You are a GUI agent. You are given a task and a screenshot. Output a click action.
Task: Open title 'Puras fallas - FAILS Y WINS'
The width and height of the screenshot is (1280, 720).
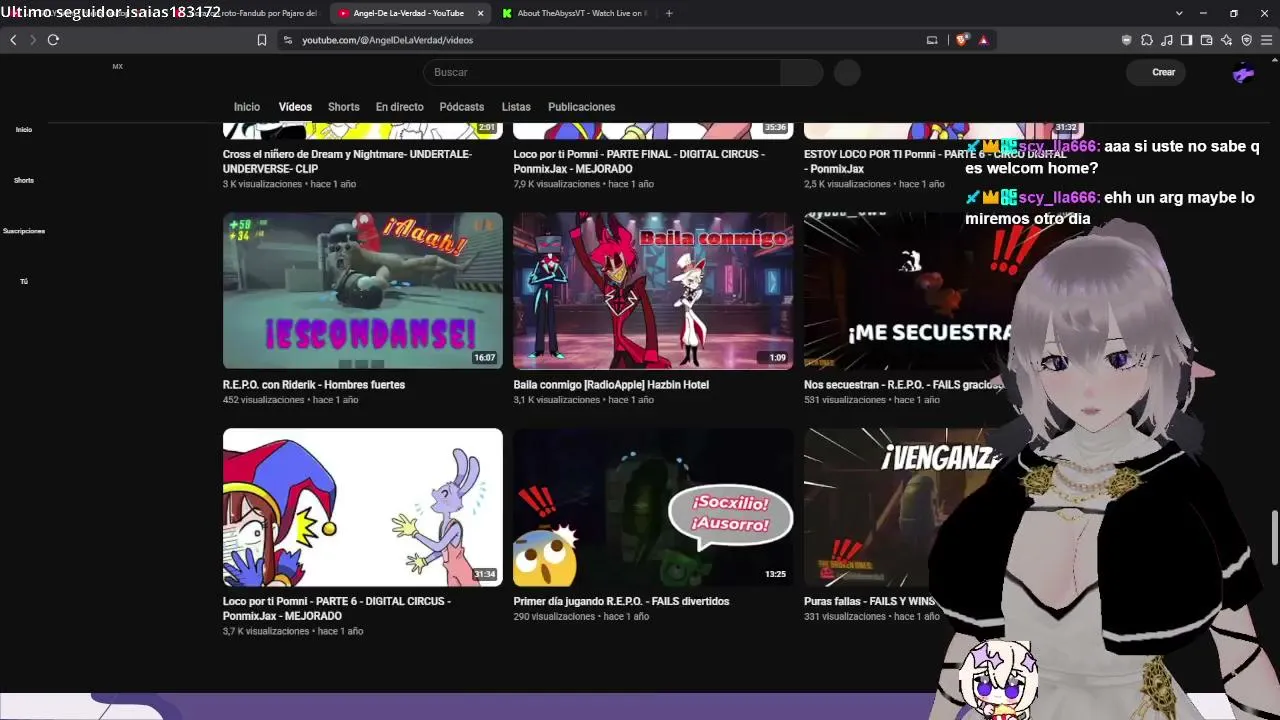point(868,601)
